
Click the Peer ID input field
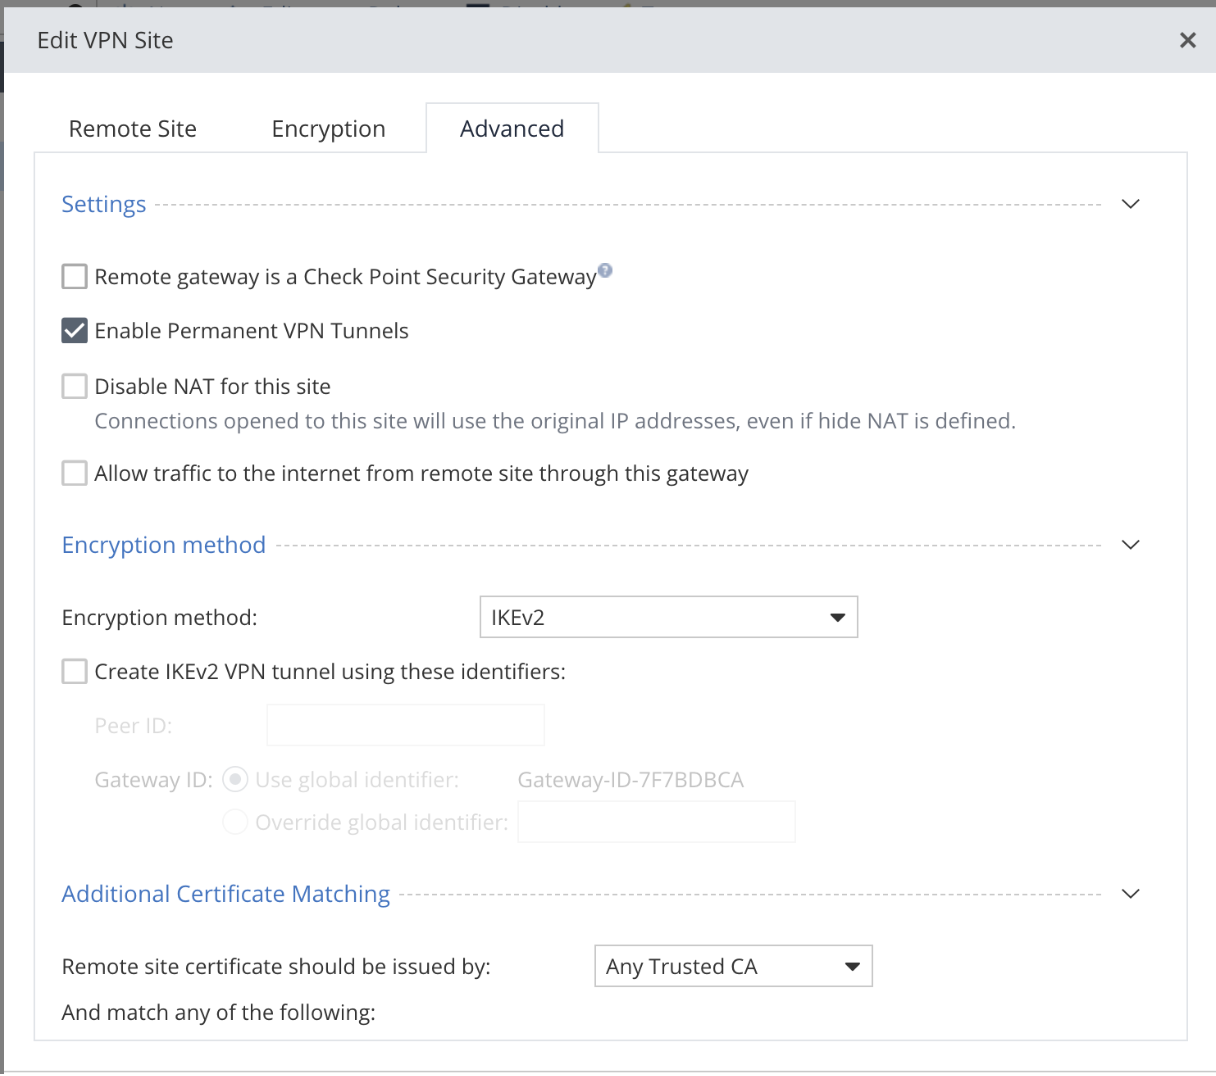[405, 725]
